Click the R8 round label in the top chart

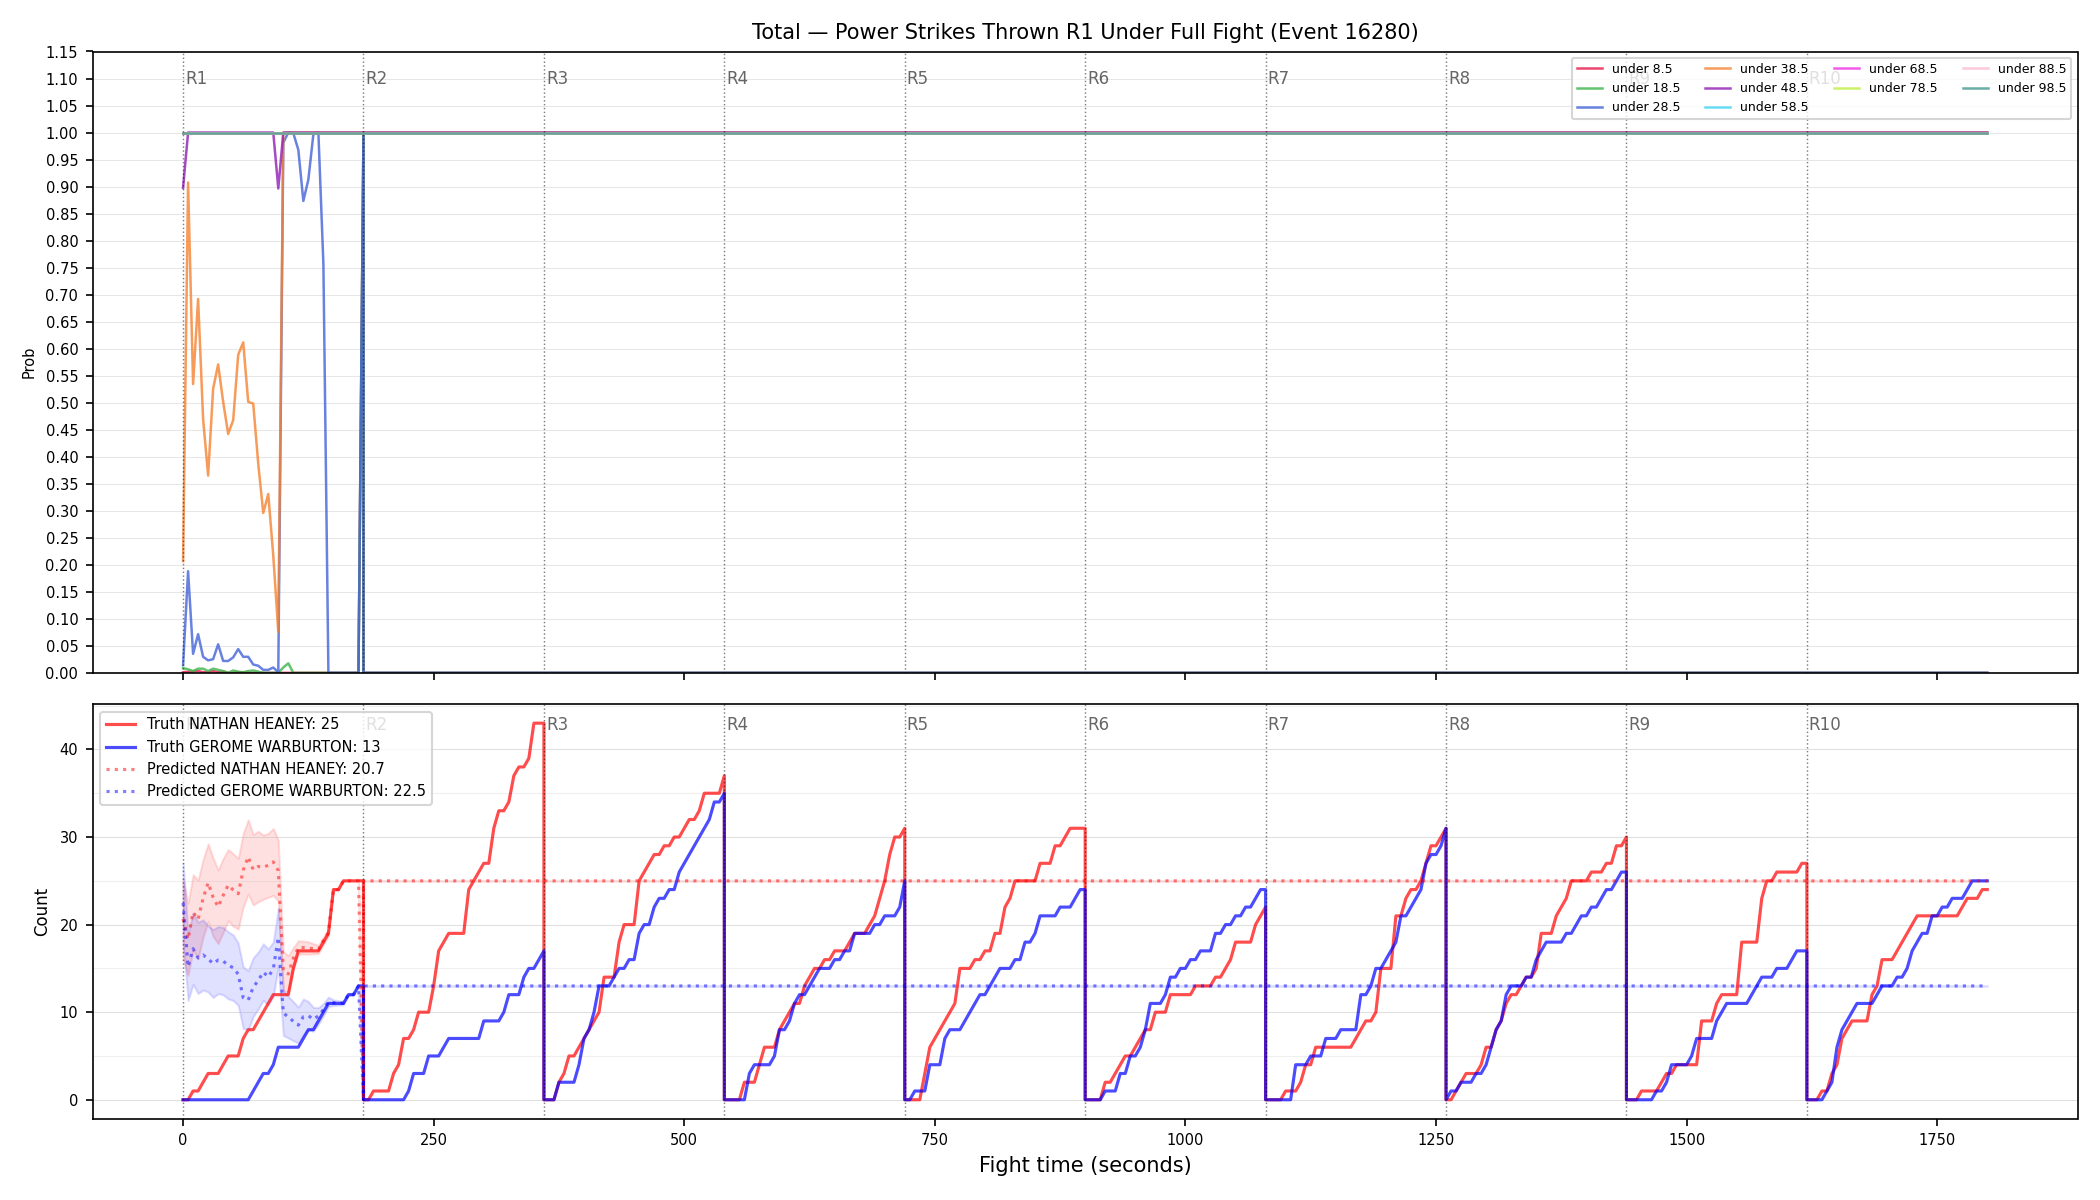pos(1459,78)
